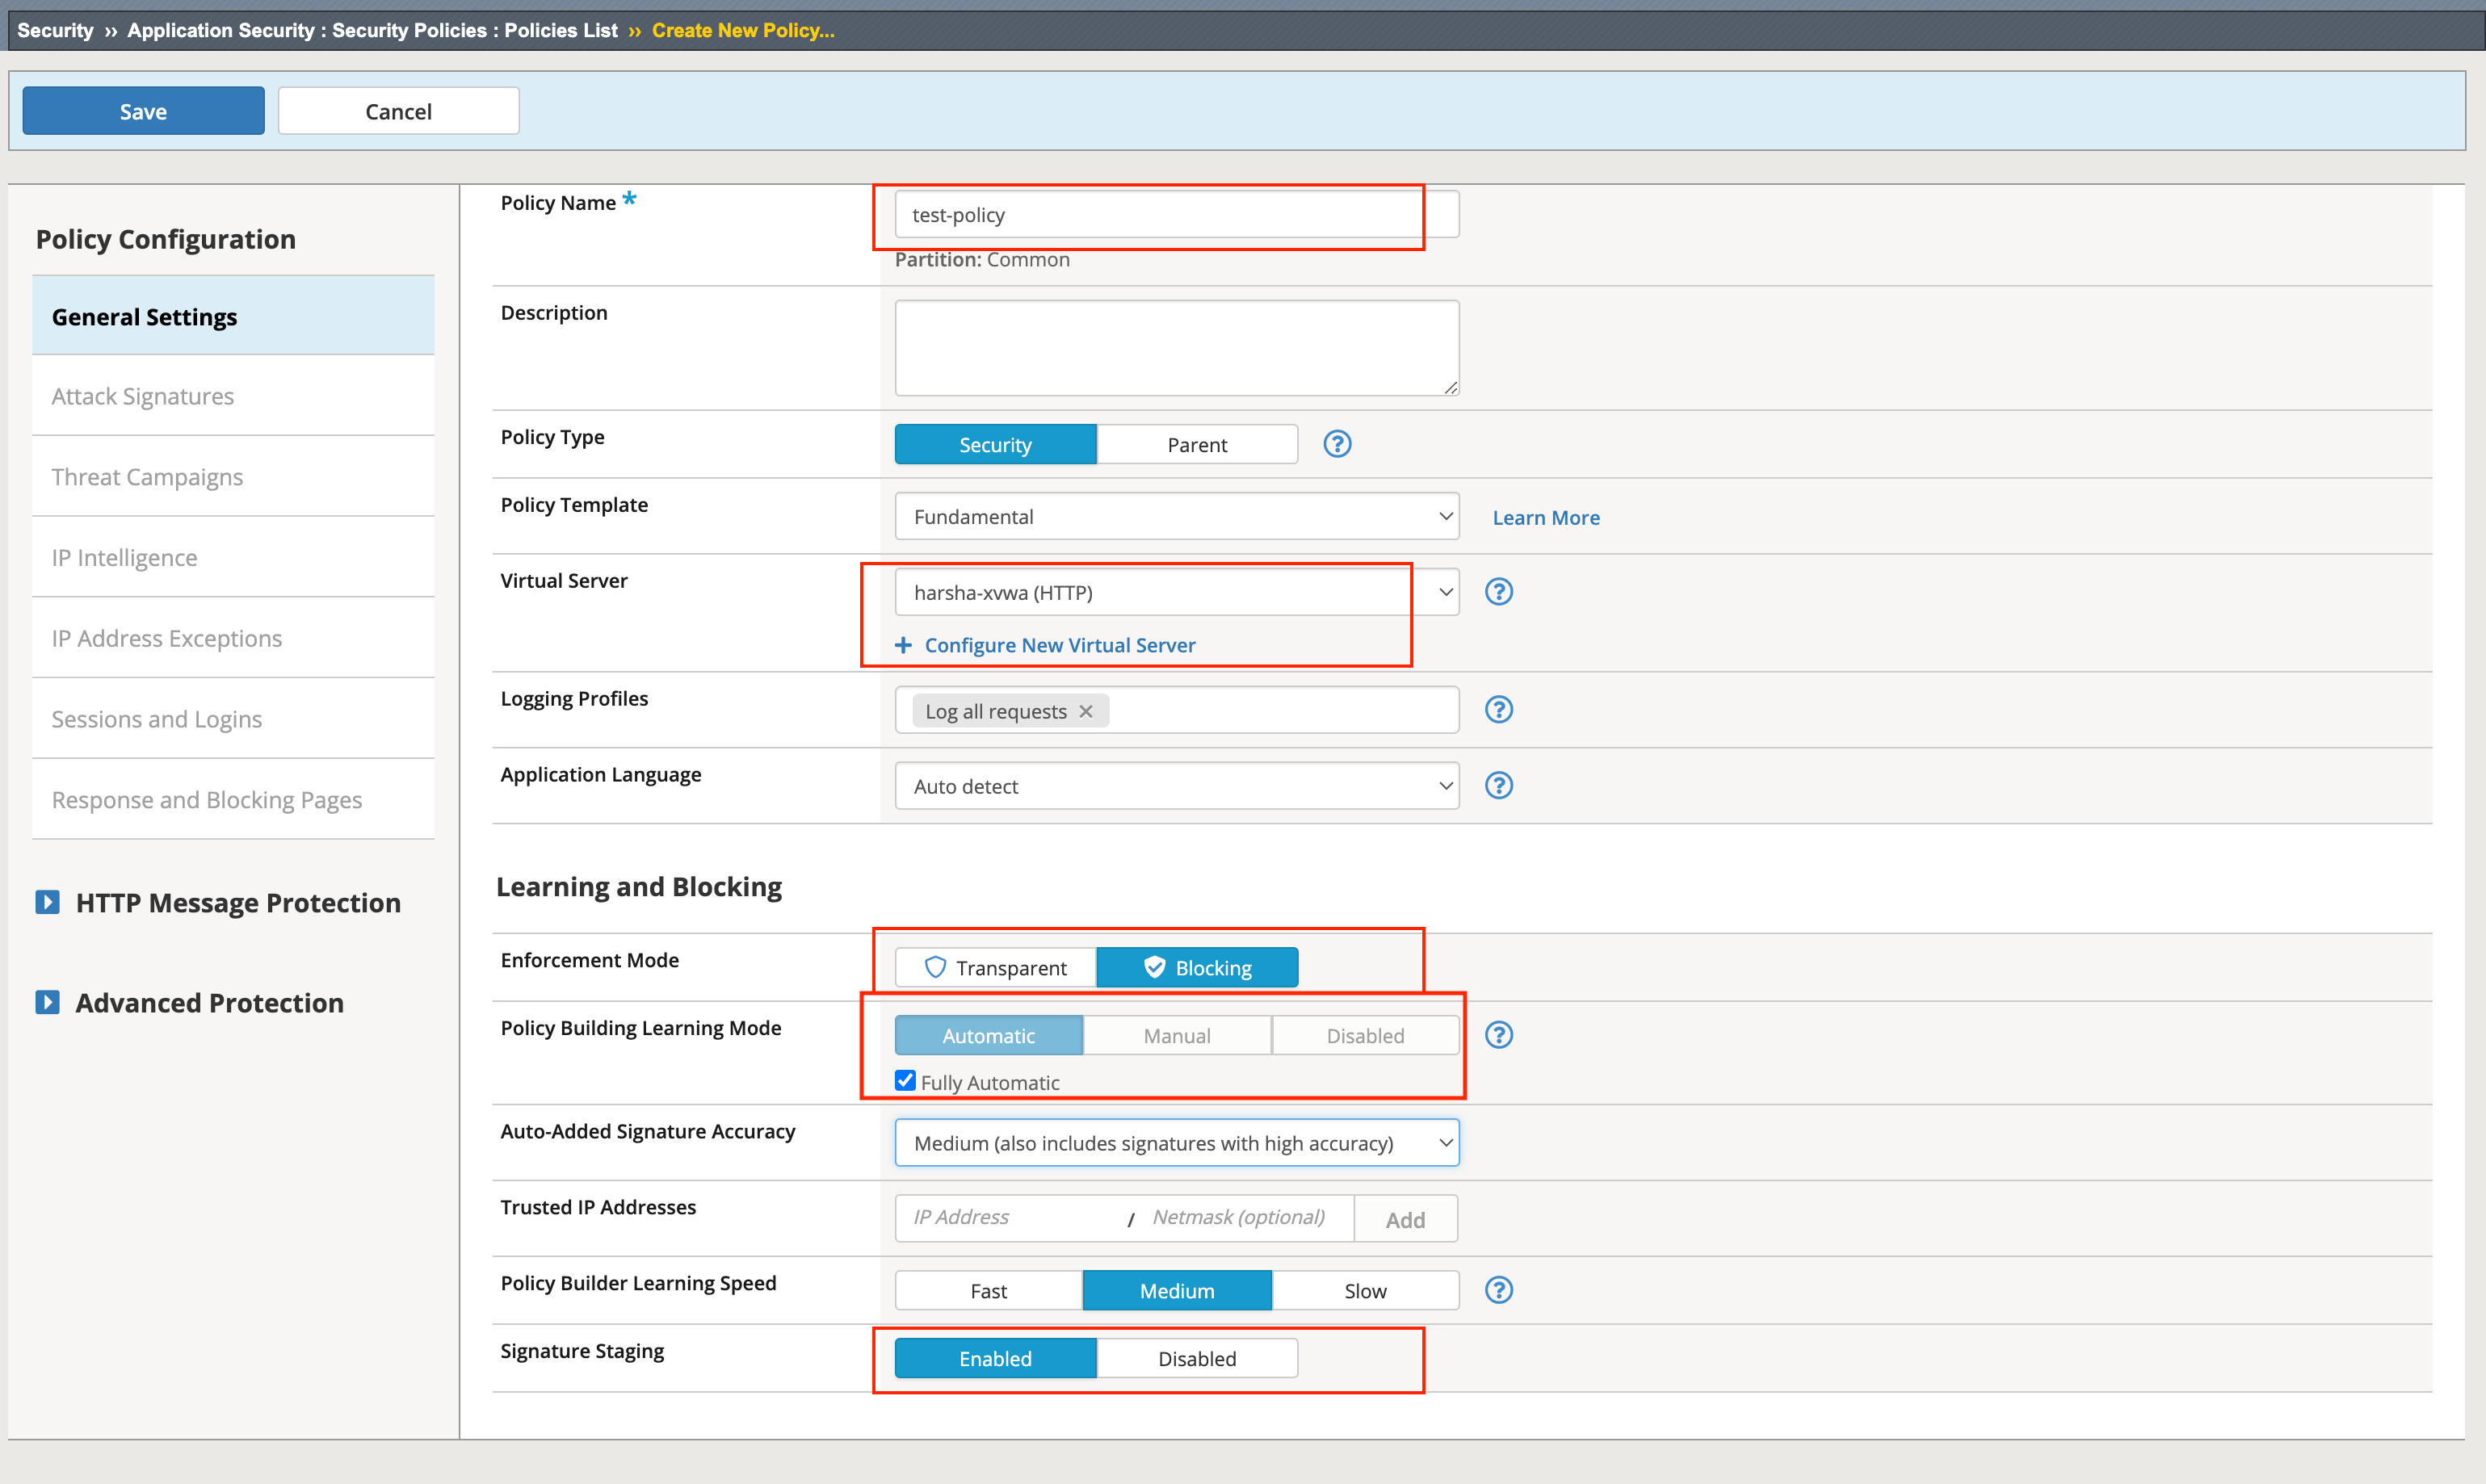Click the help icon beside Virtual Server dropdown
The image size is (2486, 1484).
tap(1499, 592)
